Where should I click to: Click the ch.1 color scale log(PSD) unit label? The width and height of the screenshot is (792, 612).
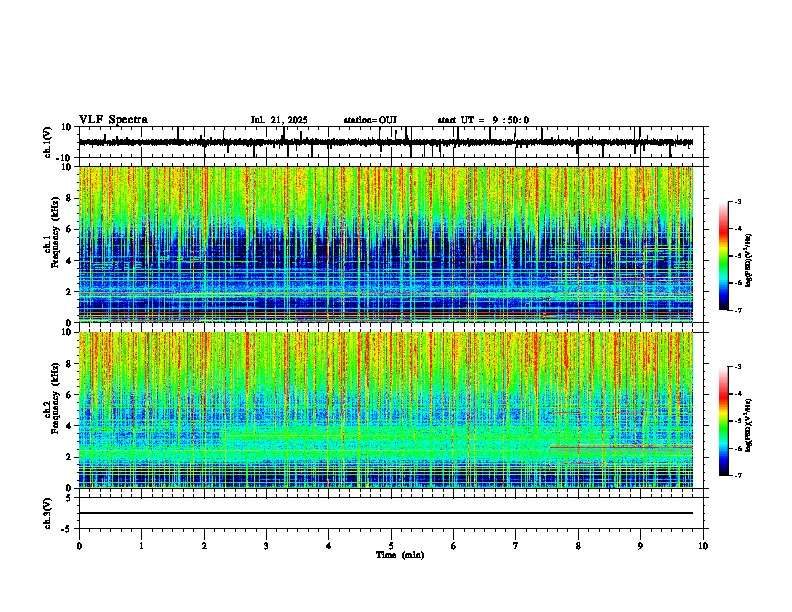click(x=749, y=261)
